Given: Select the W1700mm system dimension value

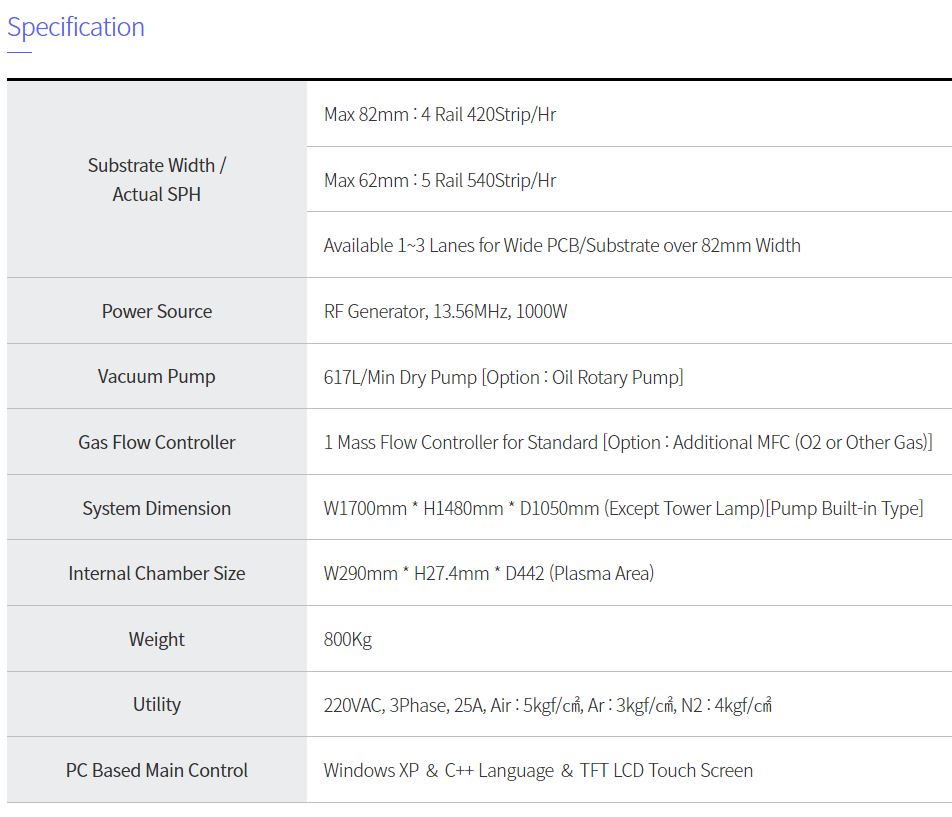Looking at the screenshot, I should click(623, 508).
